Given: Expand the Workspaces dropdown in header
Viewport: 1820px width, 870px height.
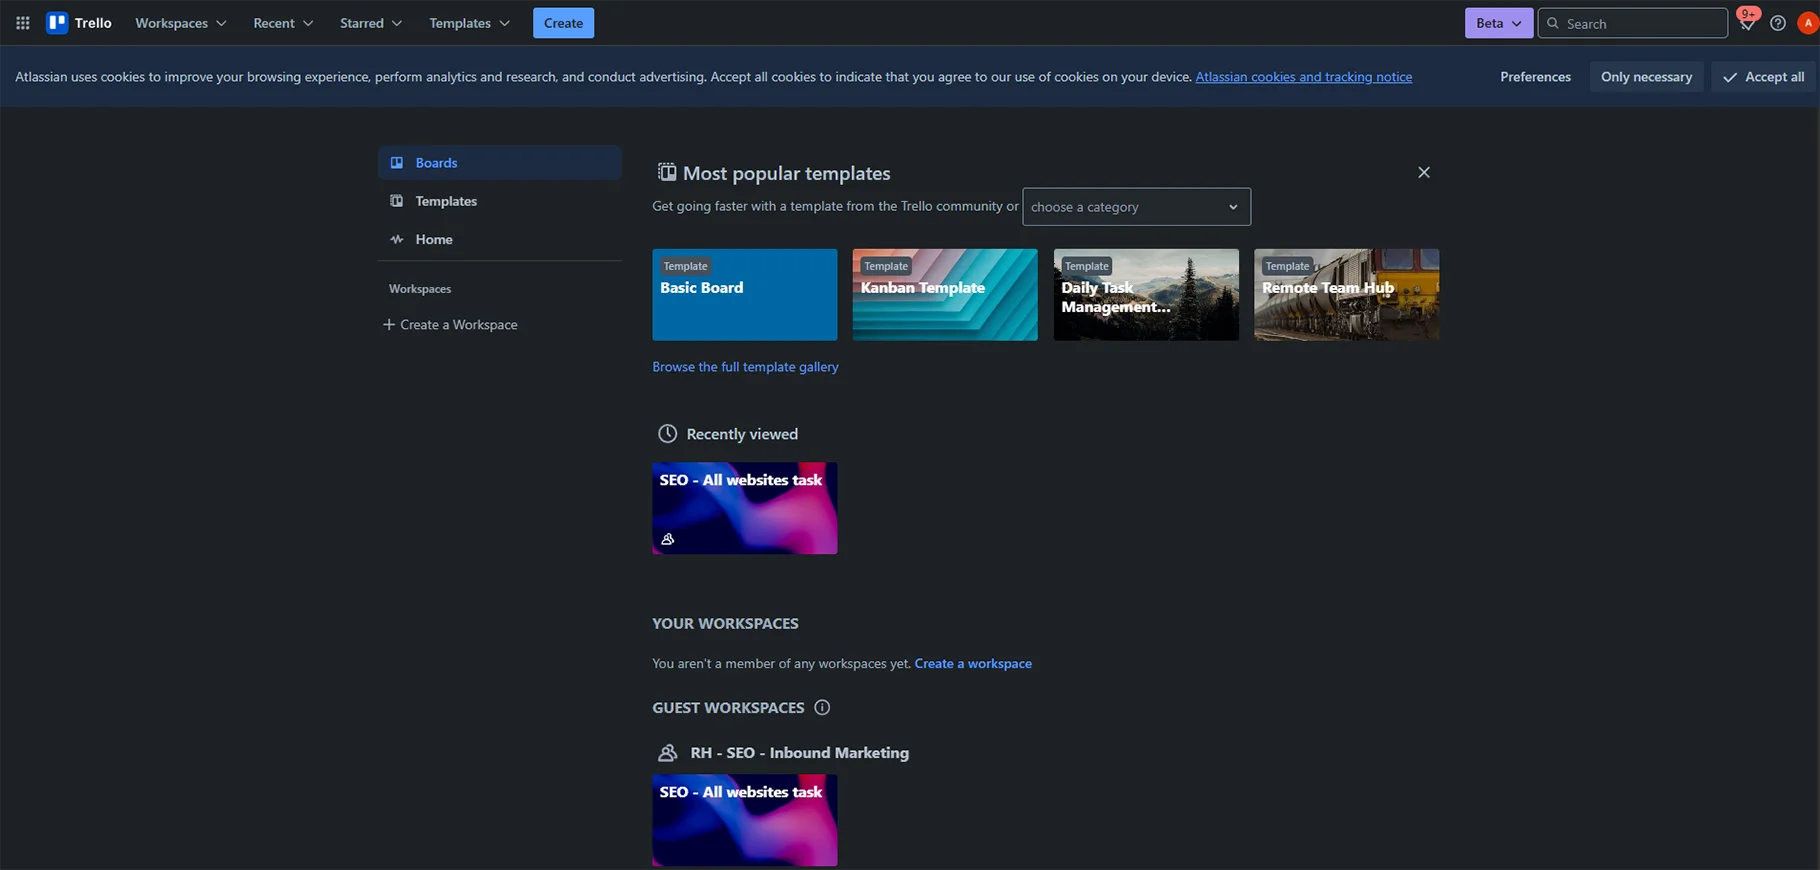Looking at the screenshot, I should (181, 23).
